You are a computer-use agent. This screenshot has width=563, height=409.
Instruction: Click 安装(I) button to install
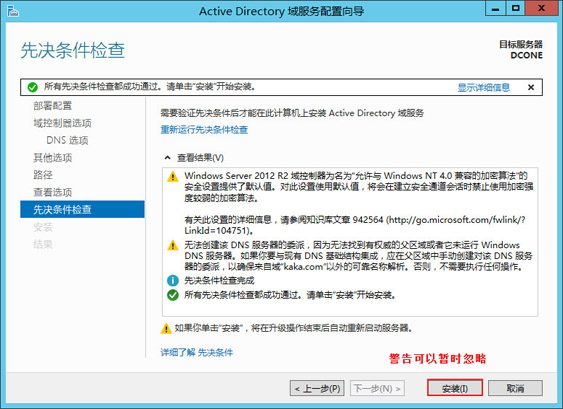tap(455, 388)
